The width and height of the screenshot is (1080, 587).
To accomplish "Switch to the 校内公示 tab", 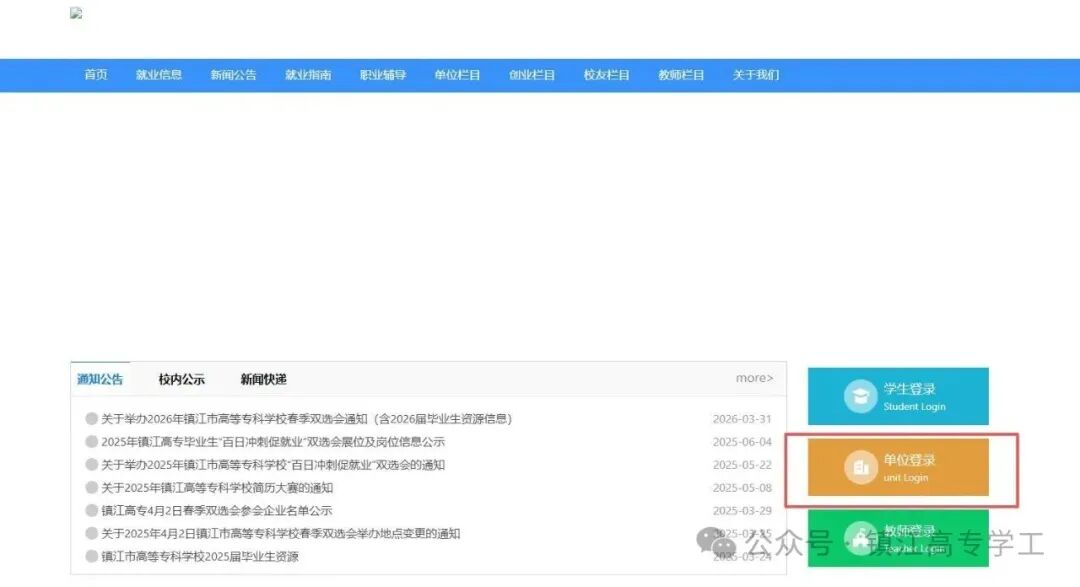I will 181,379.
